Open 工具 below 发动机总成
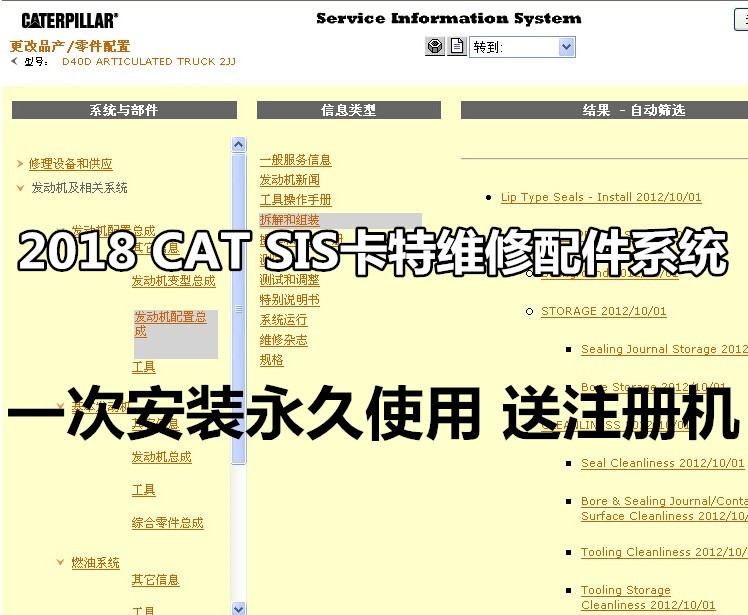 pos(144,490)
